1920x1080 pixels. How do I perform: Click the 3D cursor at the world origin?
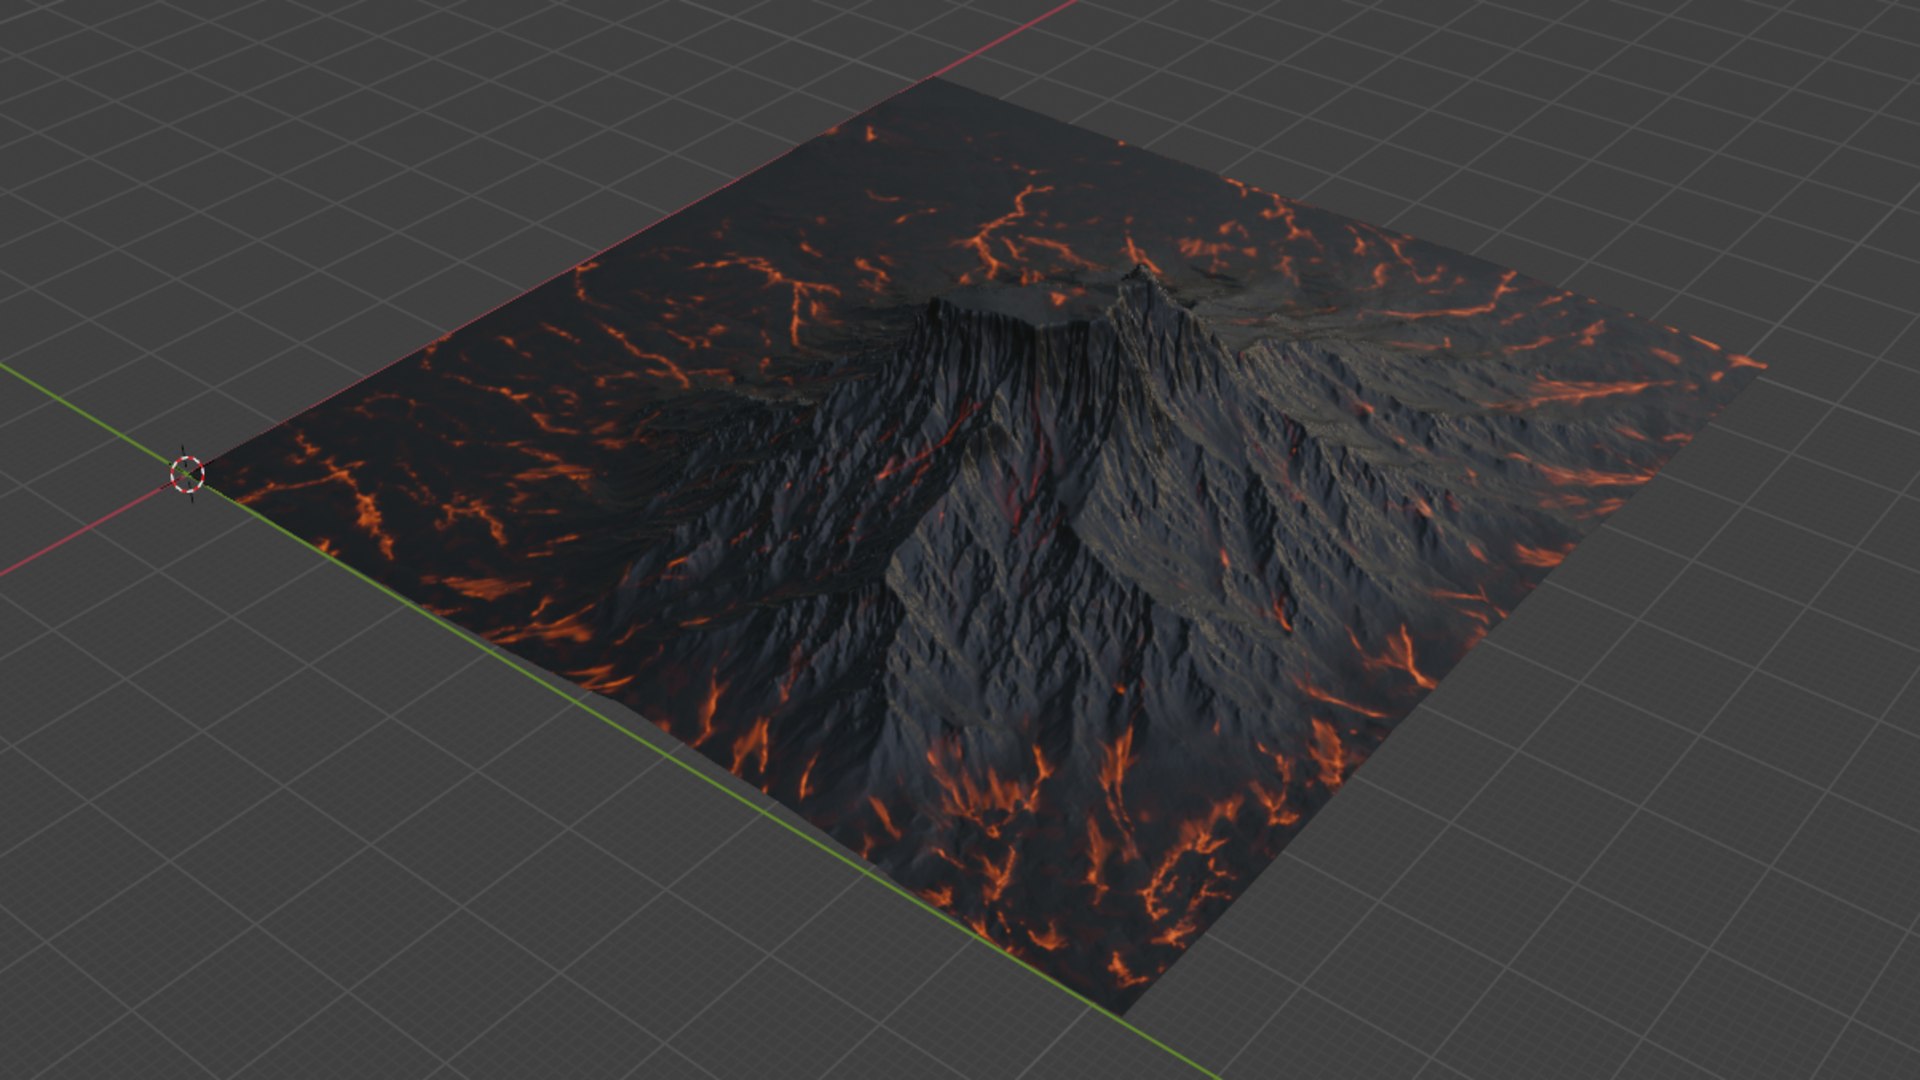tap(187, 474)
